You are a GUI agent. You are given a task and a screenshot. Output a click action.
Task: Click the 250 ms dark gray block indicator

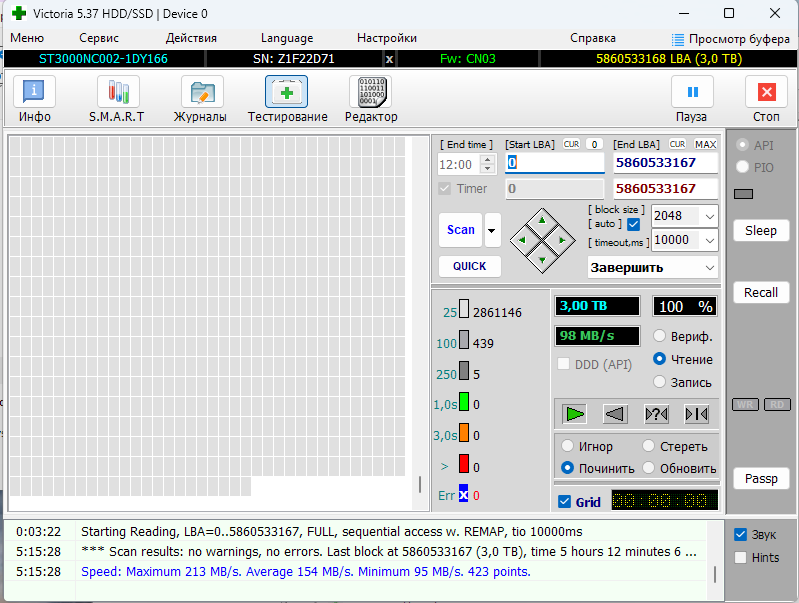pos(464,371)
